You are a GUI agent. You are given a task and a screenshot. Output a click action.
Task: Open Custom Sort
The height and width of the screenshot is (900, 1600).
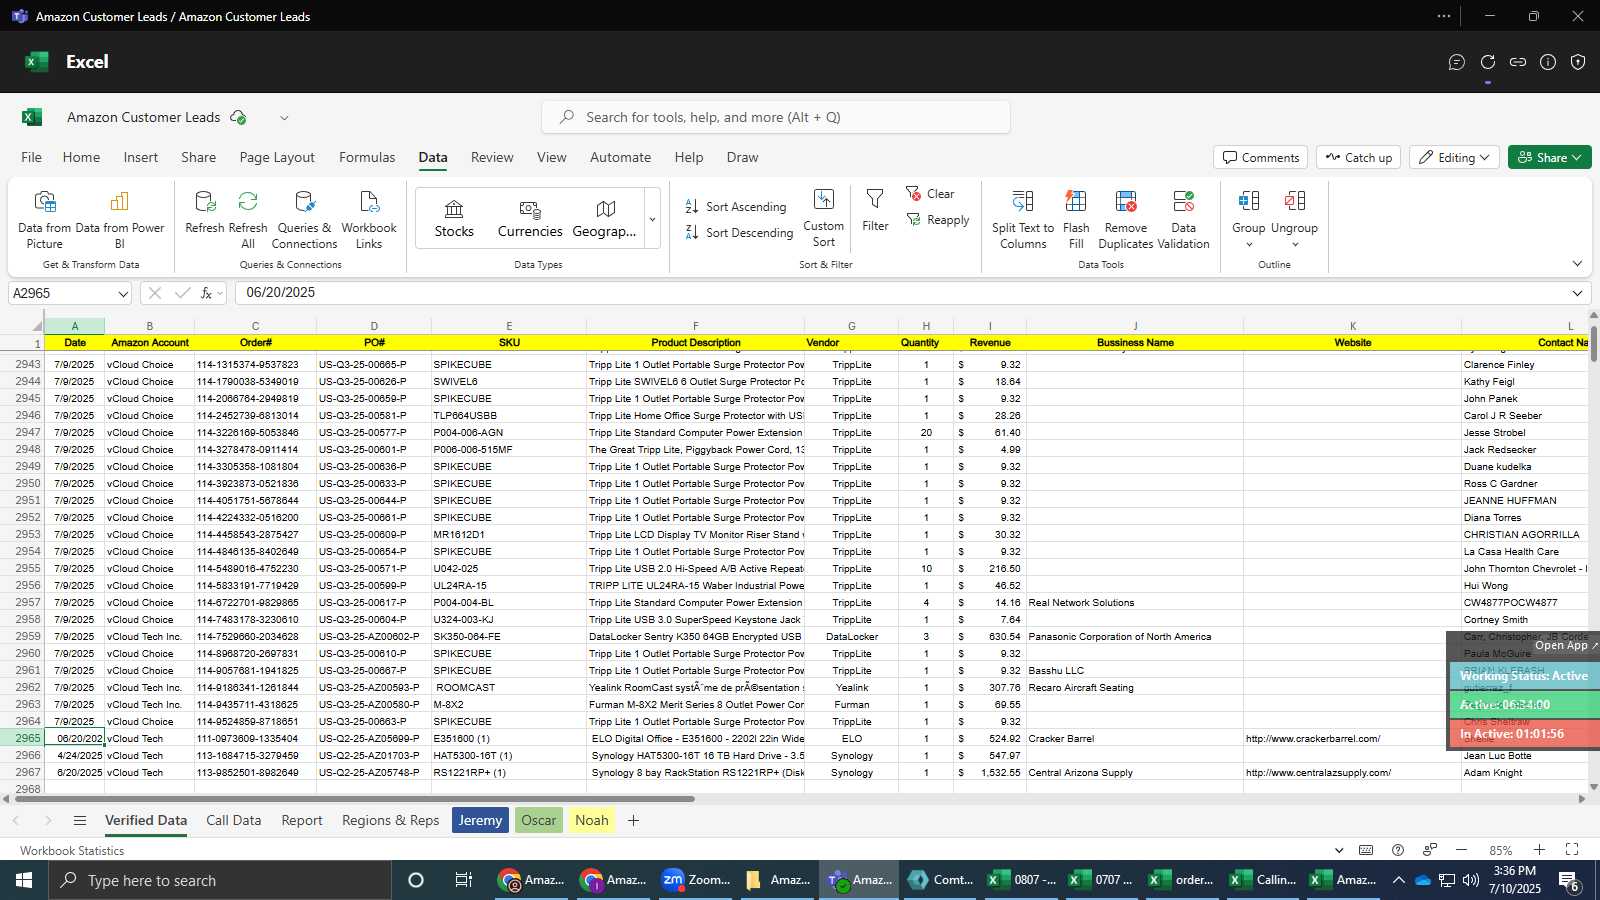point(823,218)
